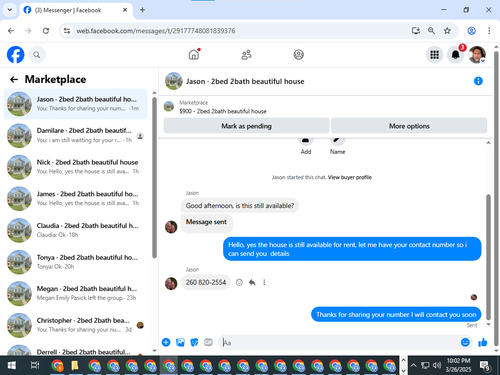
Task: Open the Jason chat in list
Action: (x=75, y=104)
